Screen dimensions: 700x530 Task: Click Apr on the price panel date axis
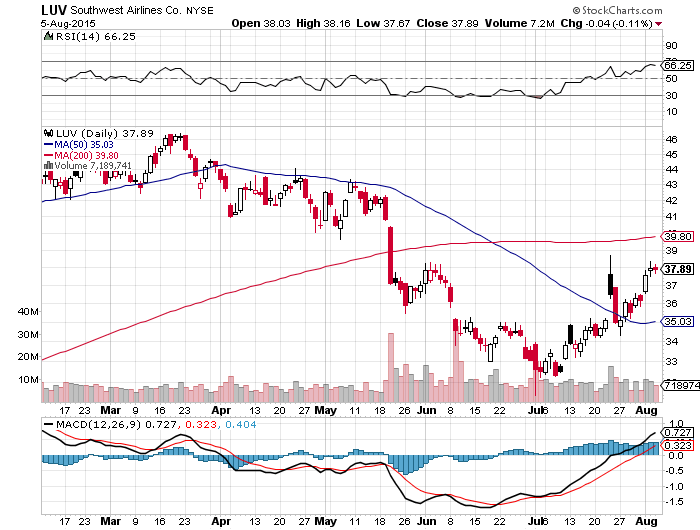[221, 410]
